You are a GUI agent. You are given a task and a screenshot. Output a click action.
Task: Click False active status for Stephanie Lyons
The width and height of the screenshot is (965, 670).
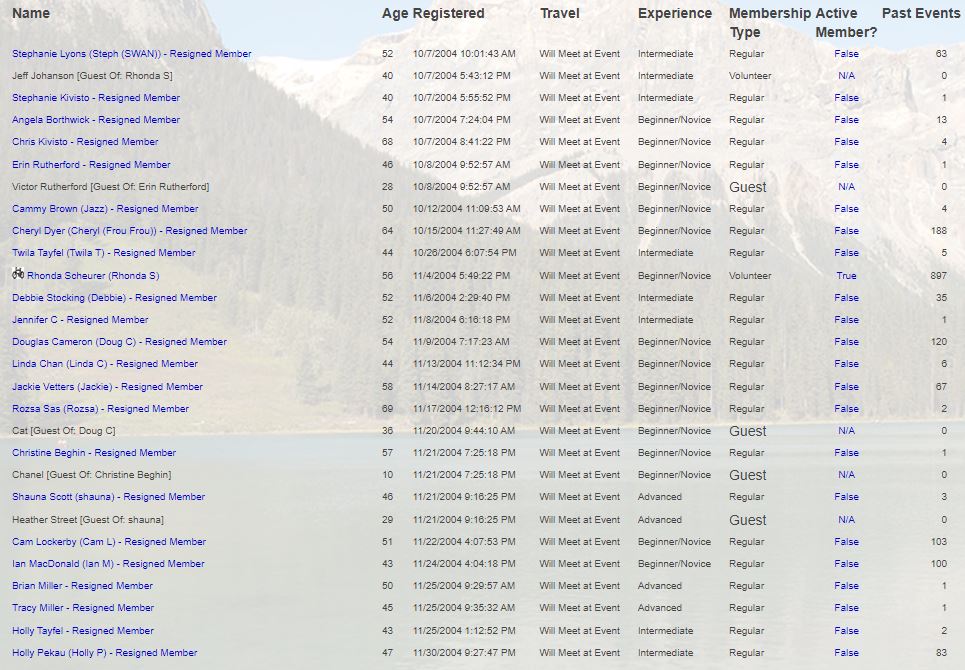[x=846, y=54]
